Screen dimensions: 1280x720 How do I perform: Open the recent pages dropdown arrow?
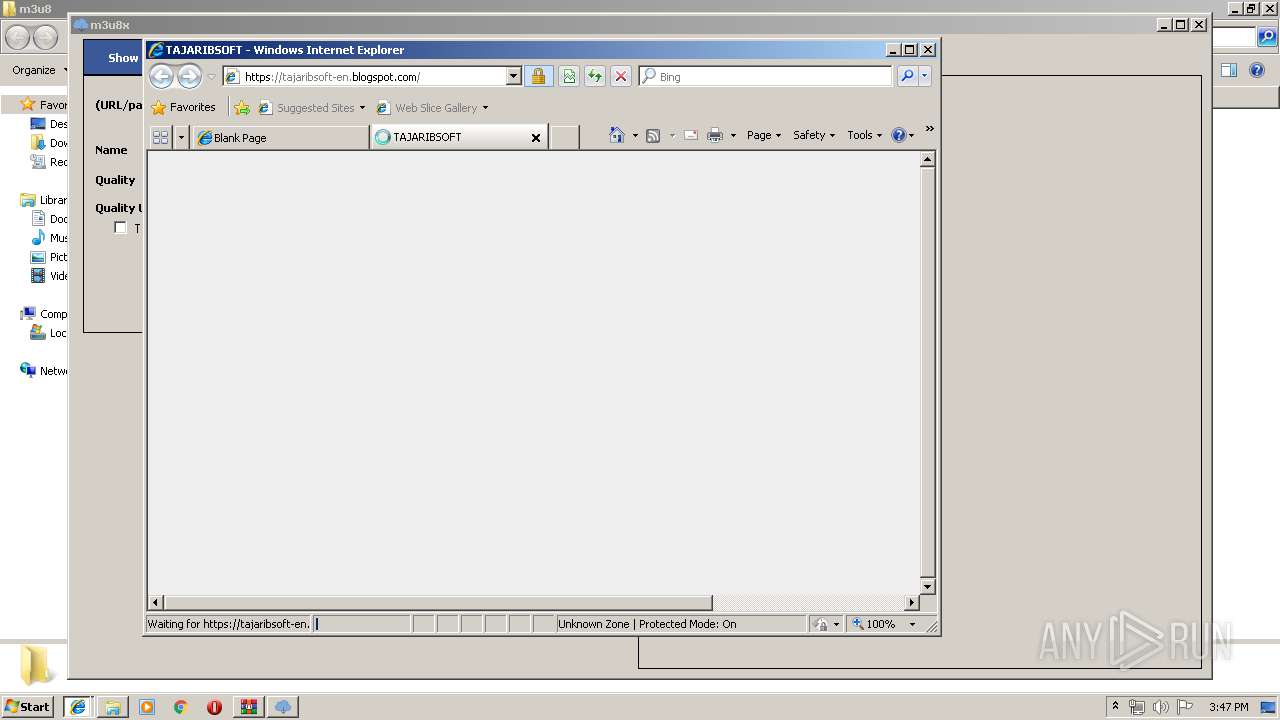tap(211, 77)
